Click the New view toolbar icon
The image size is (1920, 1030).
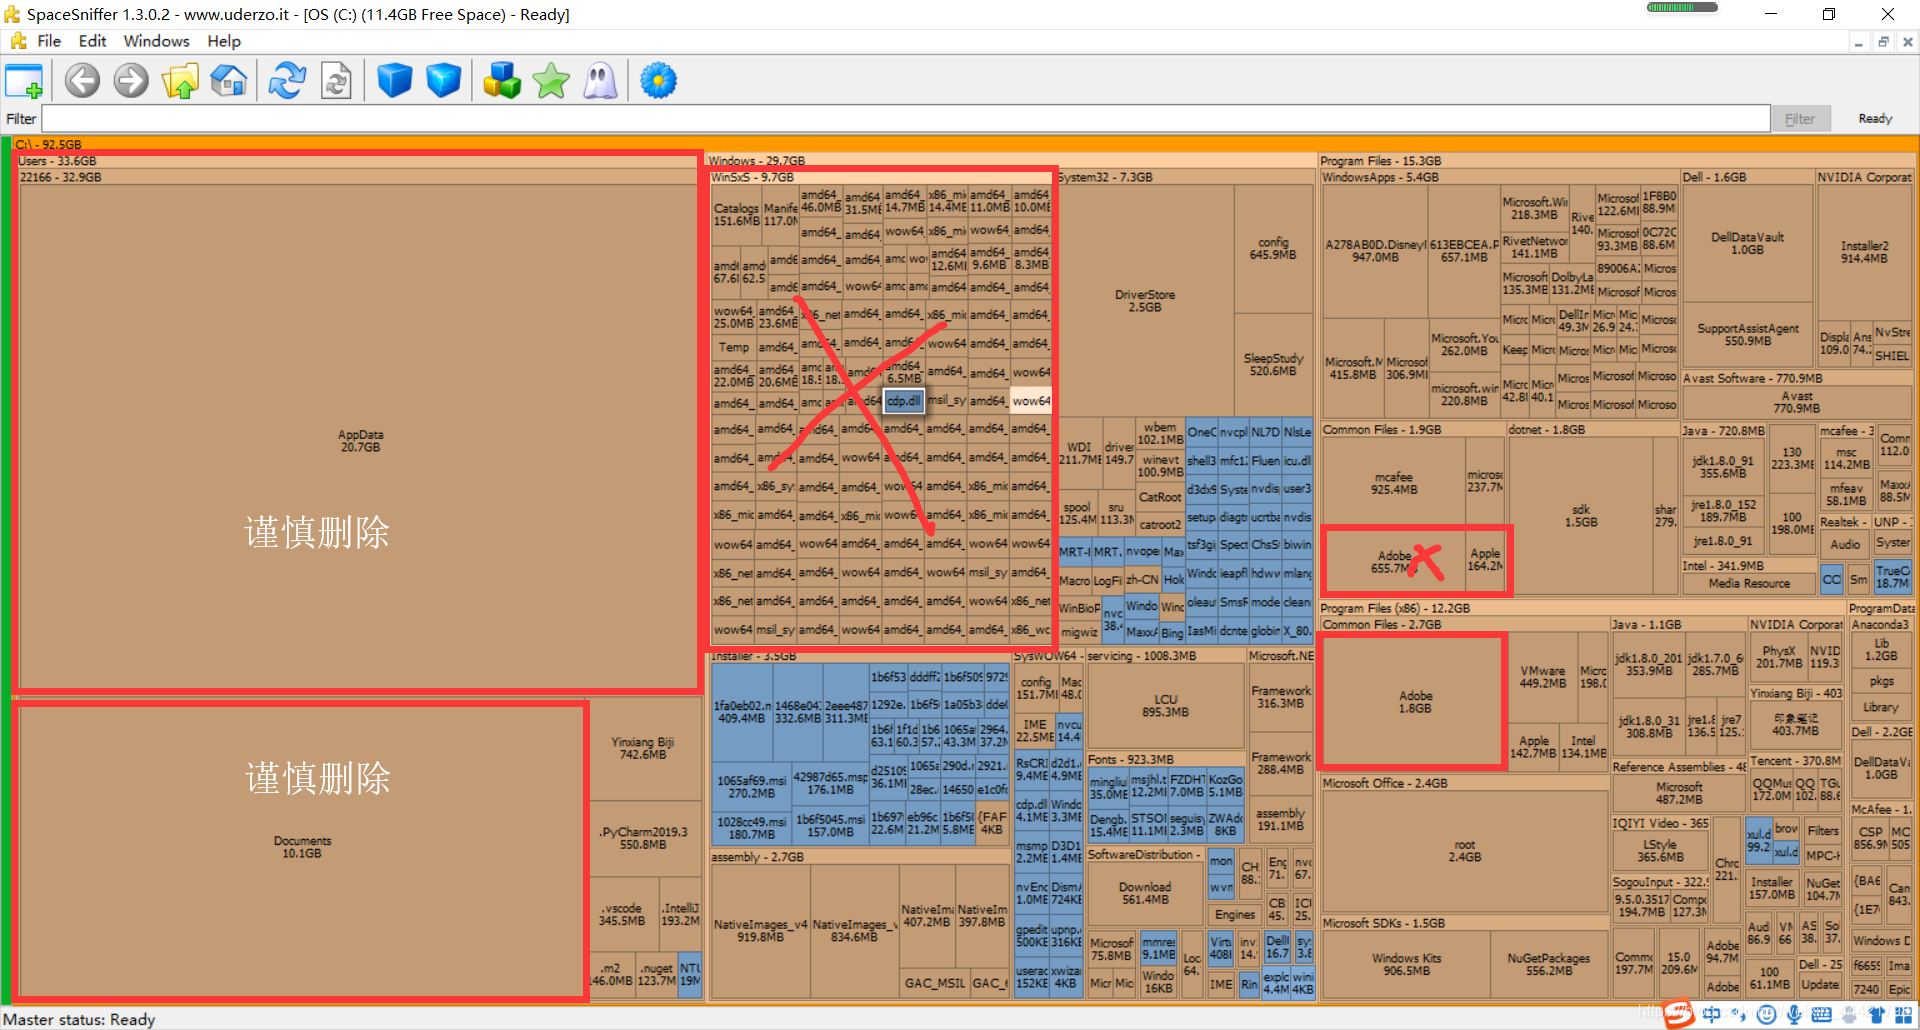(x=24, y=81)
